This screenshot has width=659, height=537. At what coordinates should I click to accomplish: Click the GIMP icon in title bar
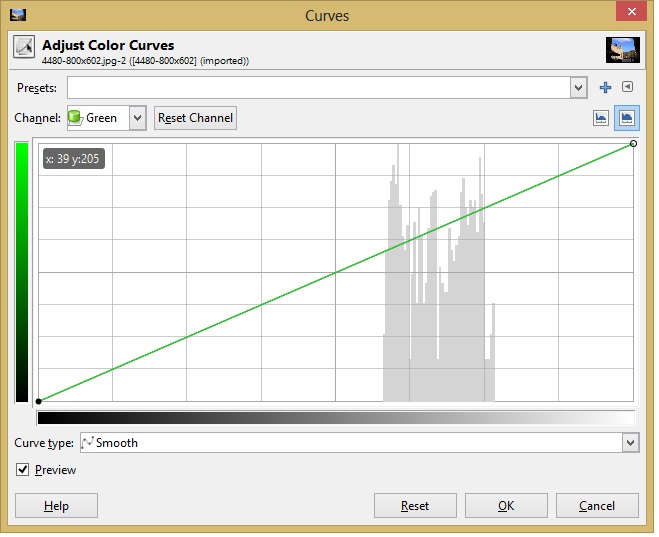click(x=16, y=15)
